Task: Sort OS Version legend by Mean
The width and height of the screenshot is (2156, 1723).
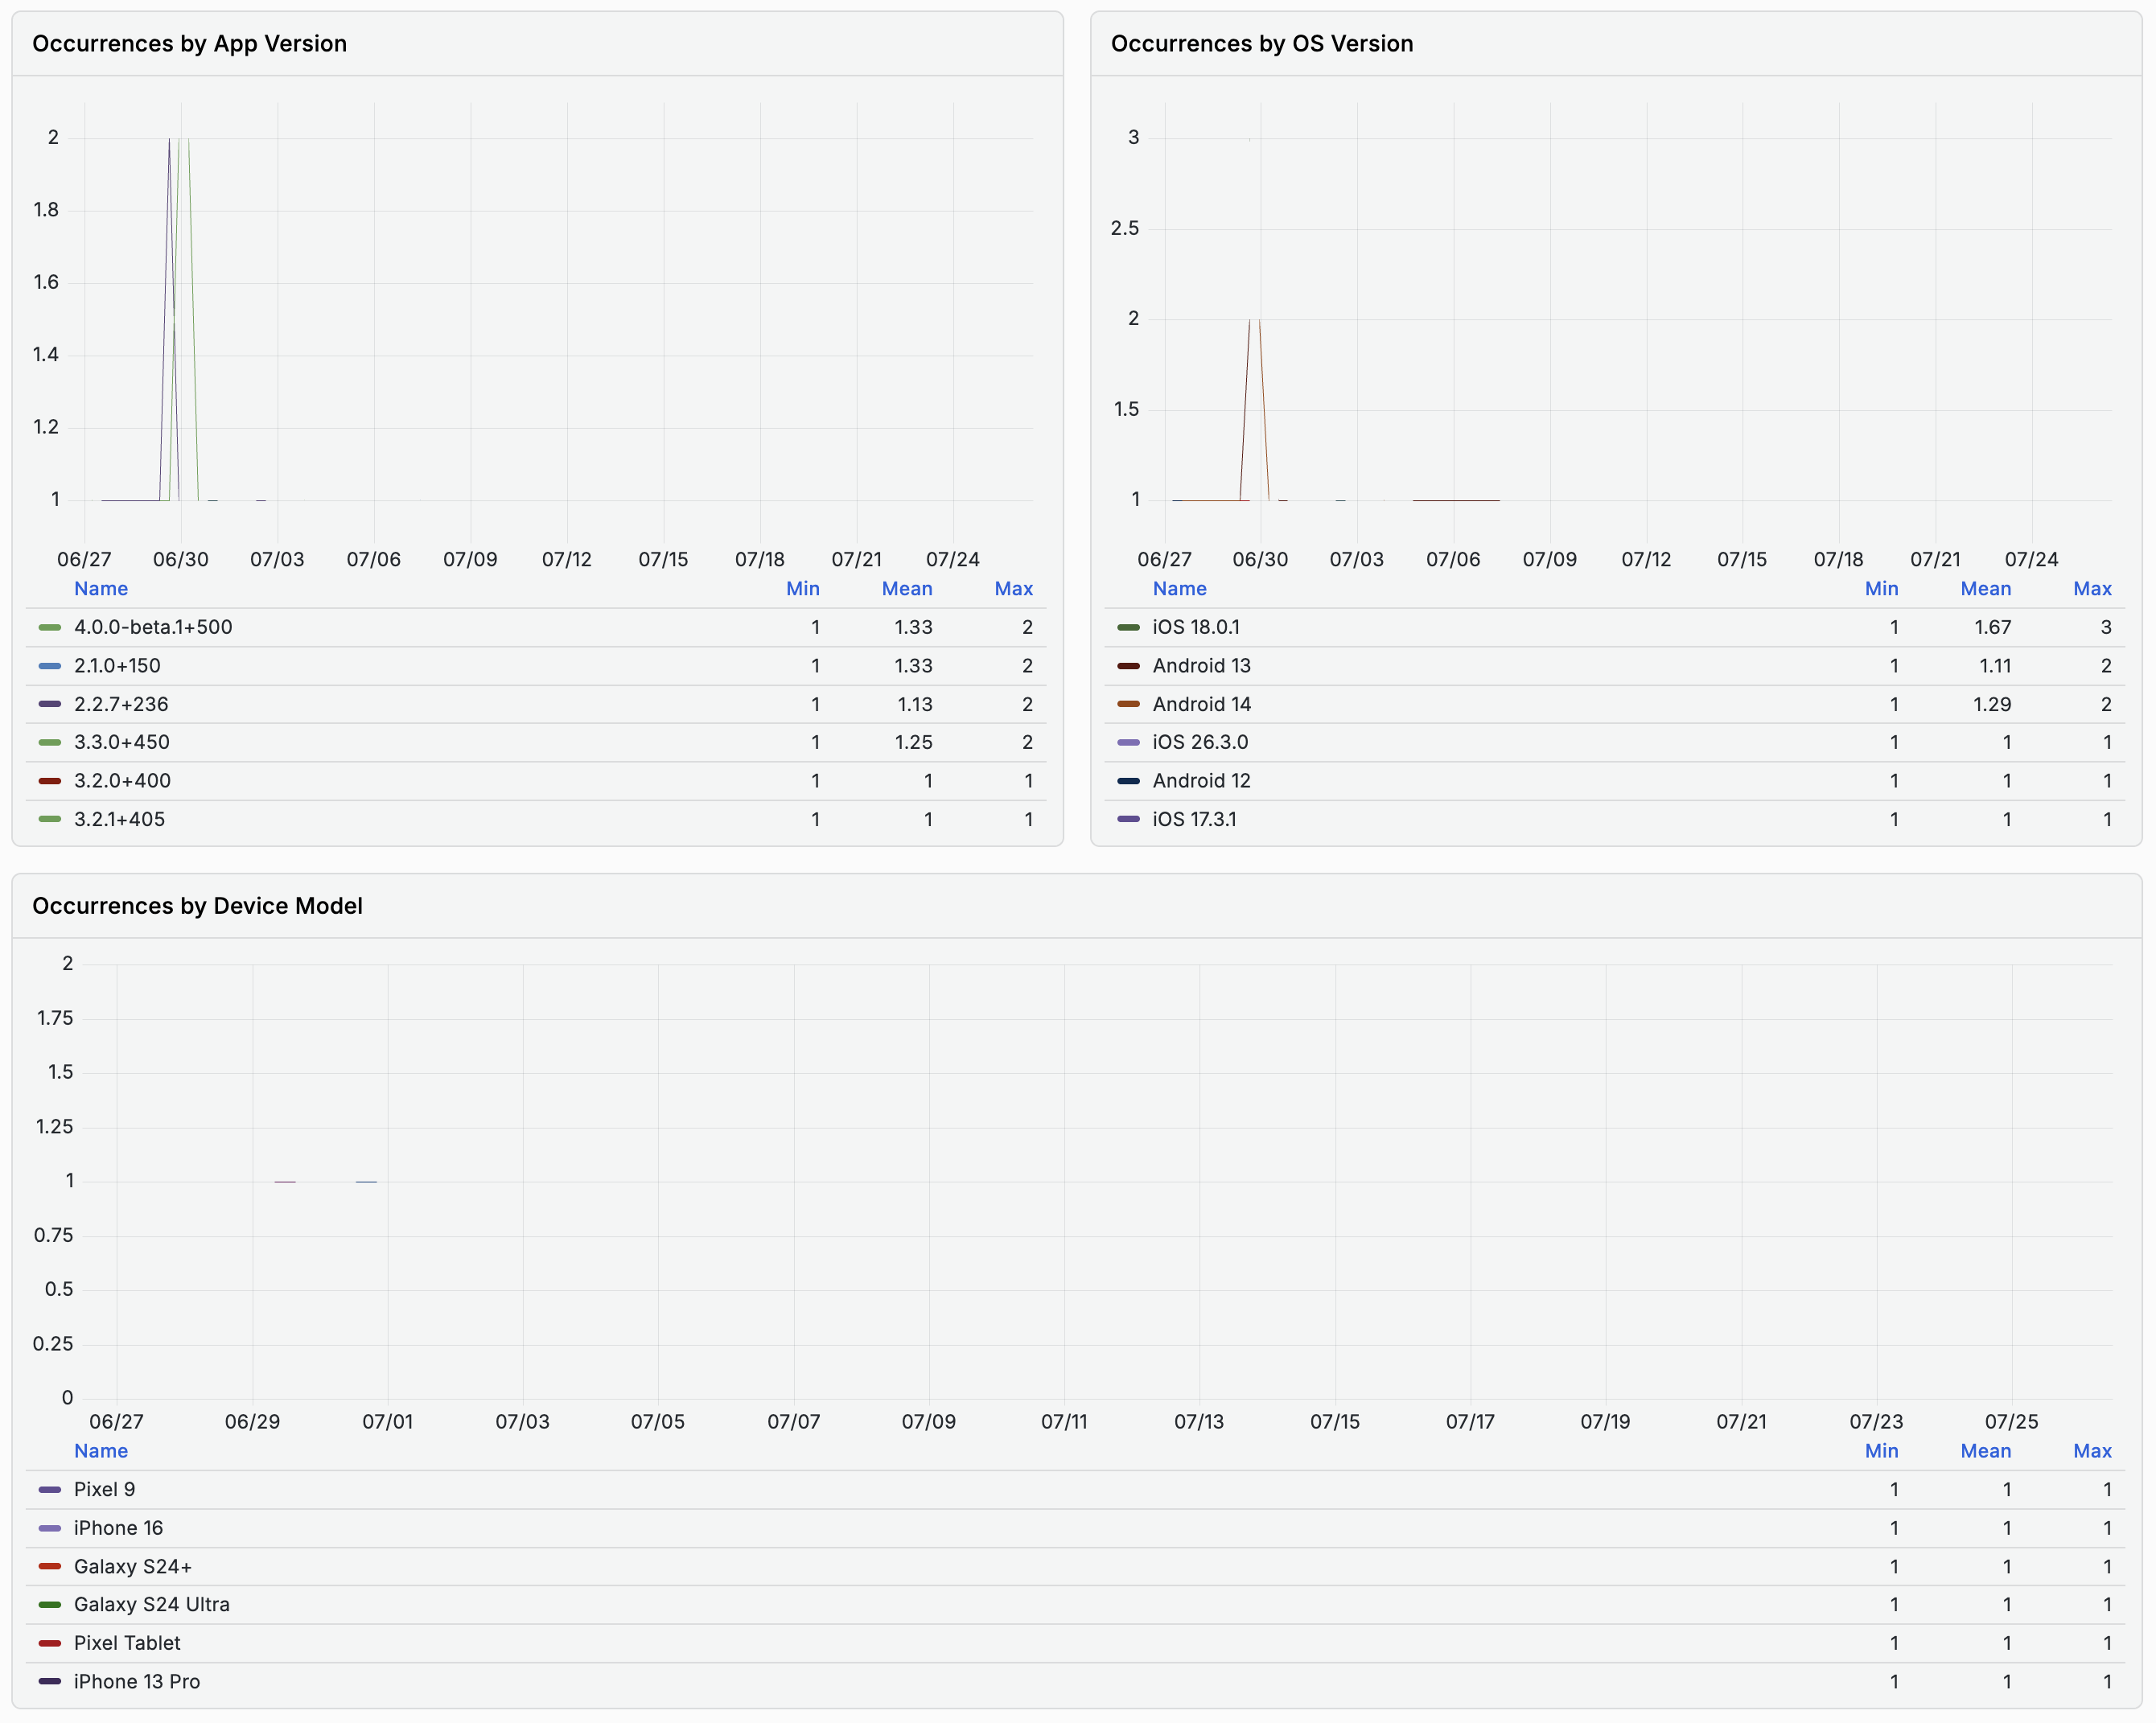Action: click(1986, 589)
